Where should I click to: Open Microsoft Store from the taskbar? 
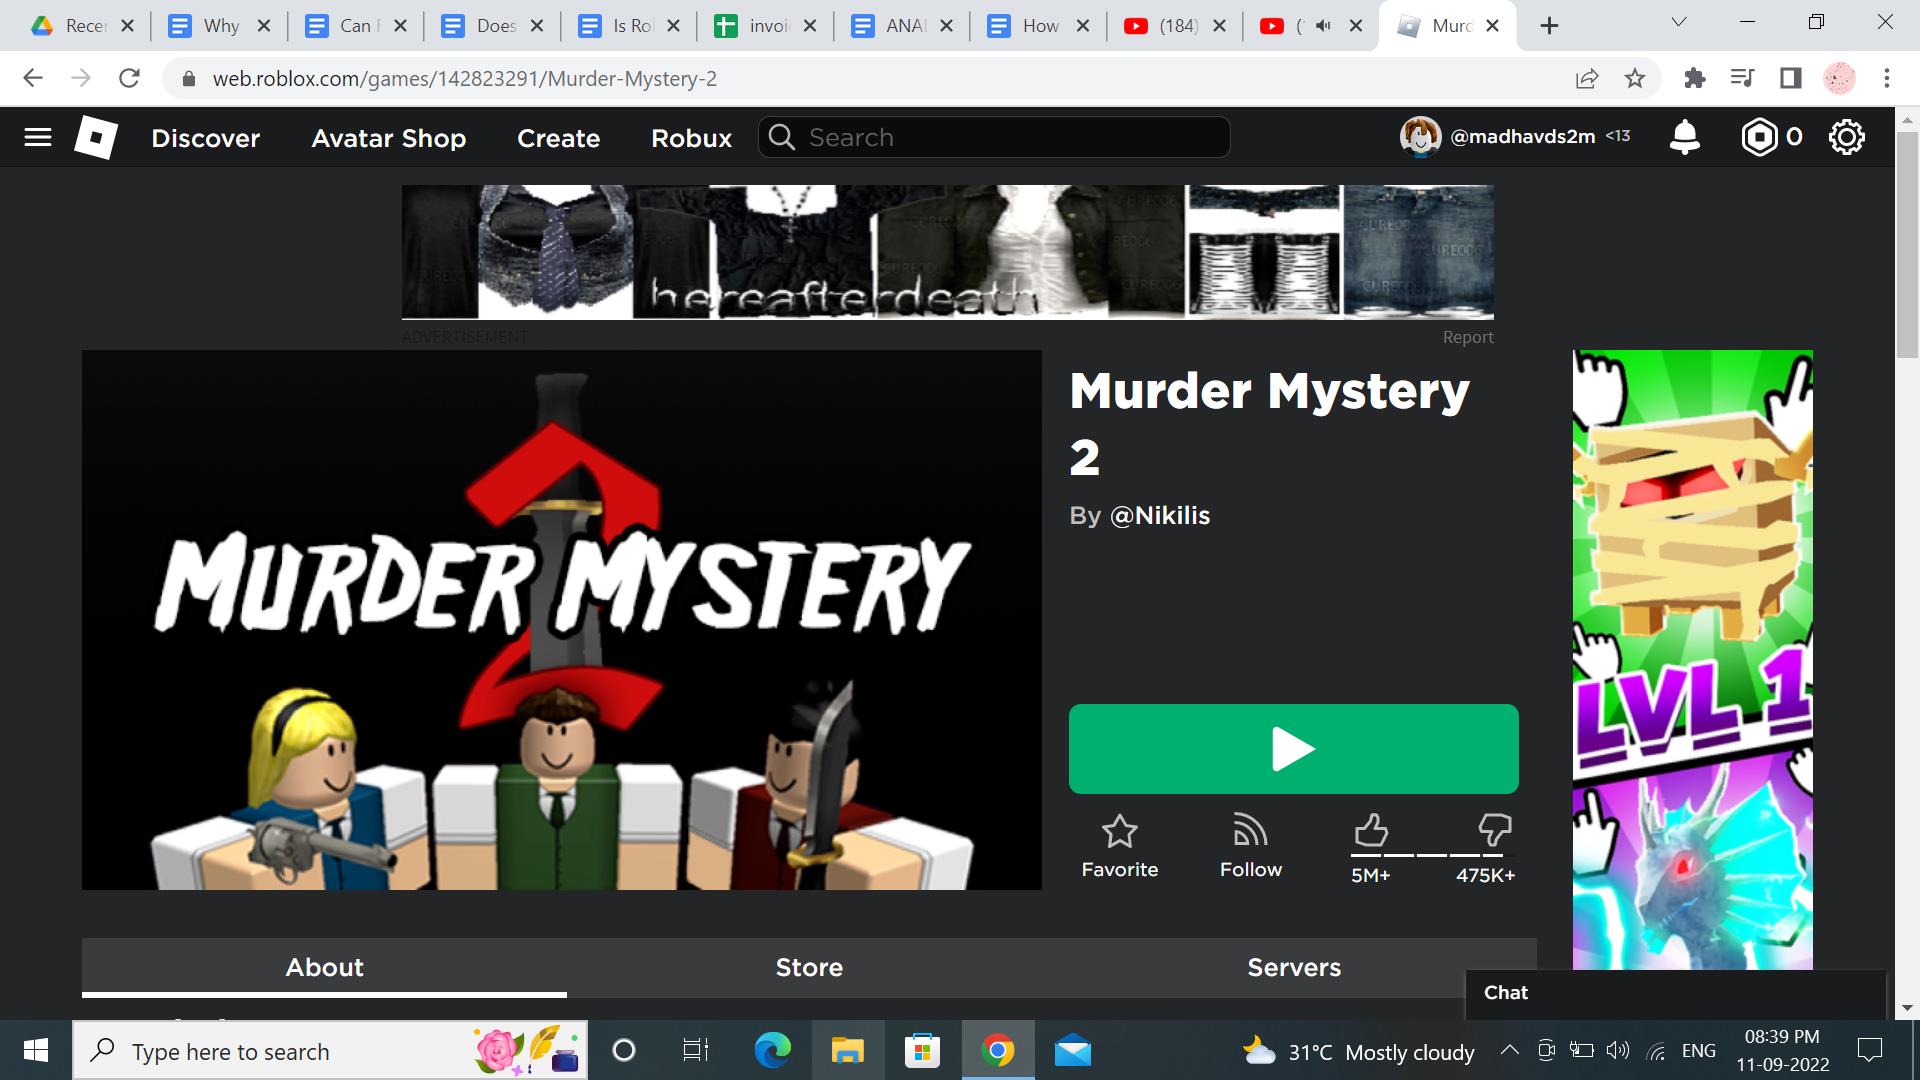click(922, 1050)
